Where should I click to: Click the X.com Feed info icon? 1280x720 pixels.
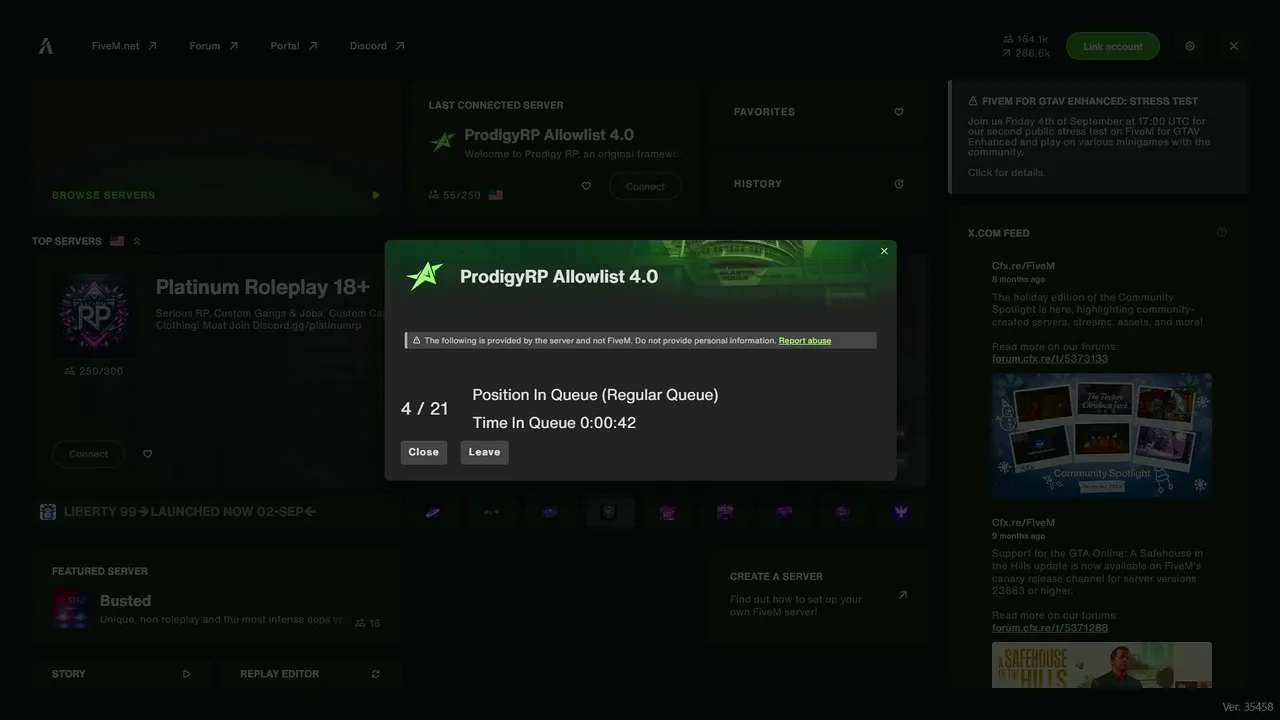[1221, 233]
